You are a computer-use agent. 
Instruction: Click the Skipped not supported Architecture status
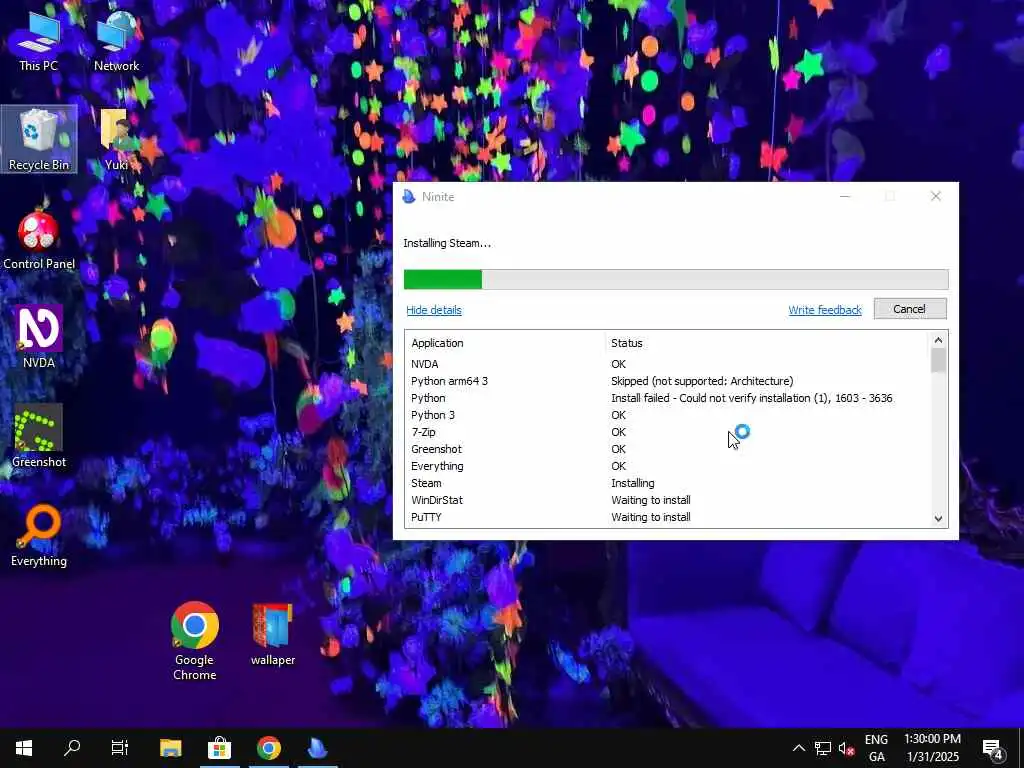[702, 381]
